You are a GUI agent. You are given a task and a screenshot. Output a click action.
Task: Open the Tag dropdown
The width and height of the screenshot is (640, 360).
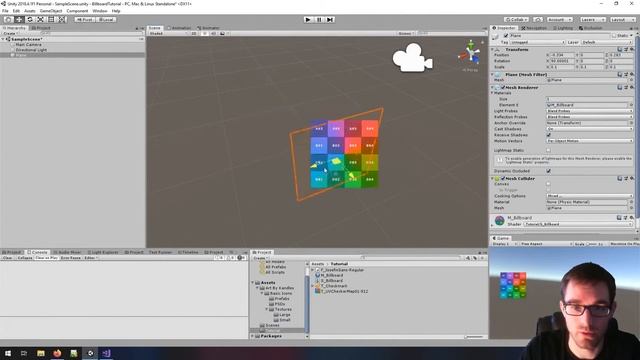(x=538, y=42)
